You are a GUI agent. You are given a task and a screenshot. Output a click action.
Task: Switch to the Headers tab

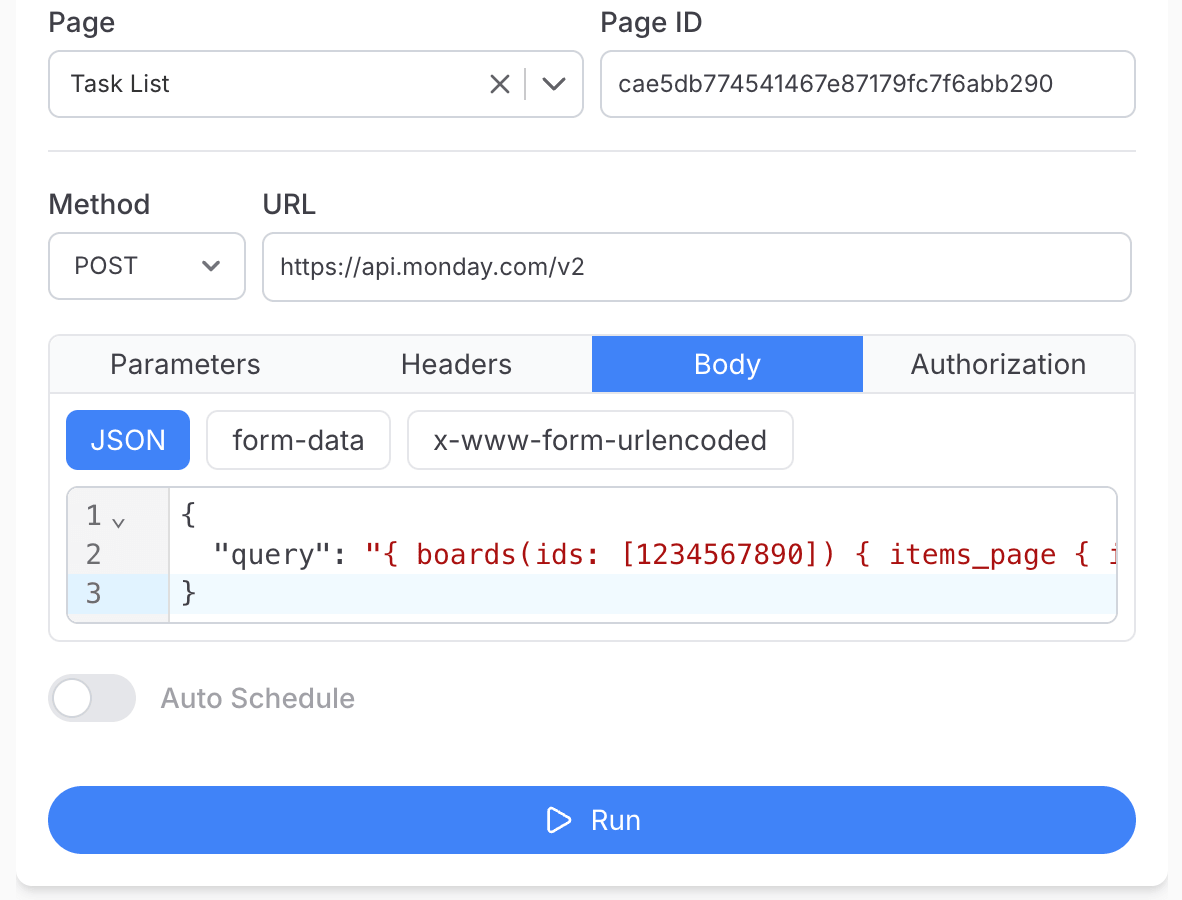tap(456, 364)
